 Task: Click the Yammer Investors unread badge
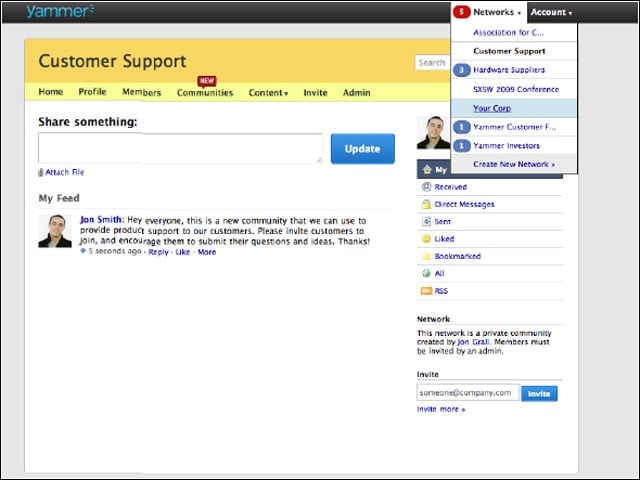point(462,146)
